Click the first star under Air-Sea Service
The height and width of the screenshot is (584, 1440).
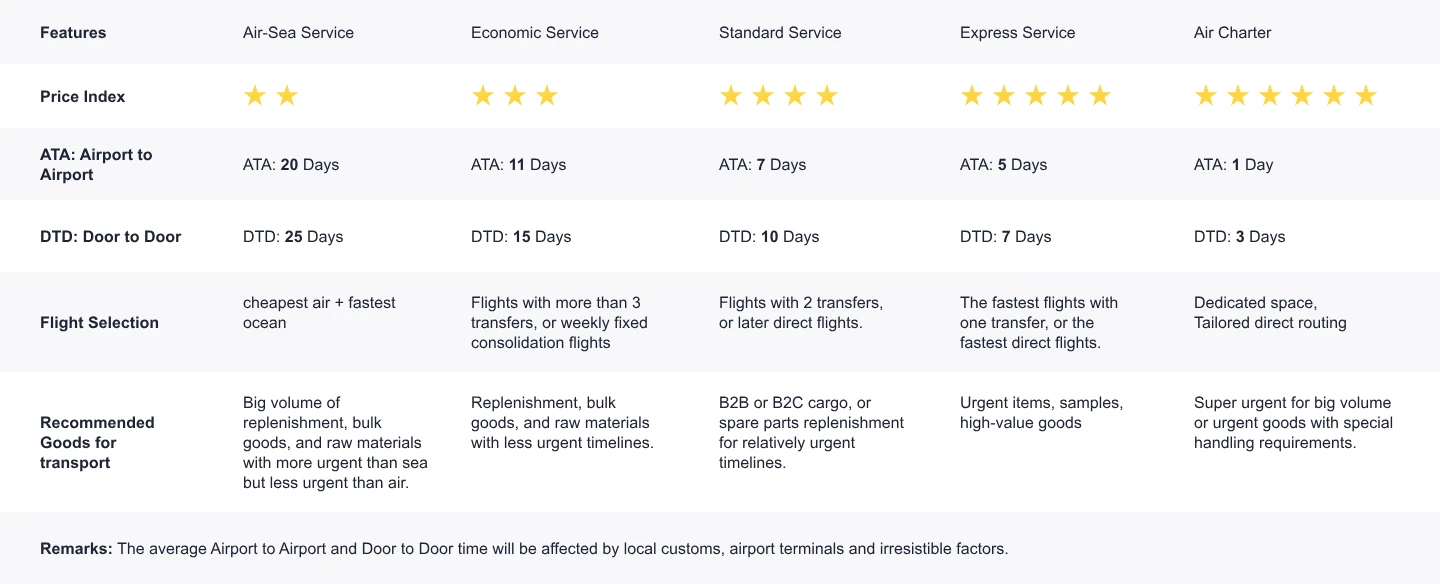(255, 96)
